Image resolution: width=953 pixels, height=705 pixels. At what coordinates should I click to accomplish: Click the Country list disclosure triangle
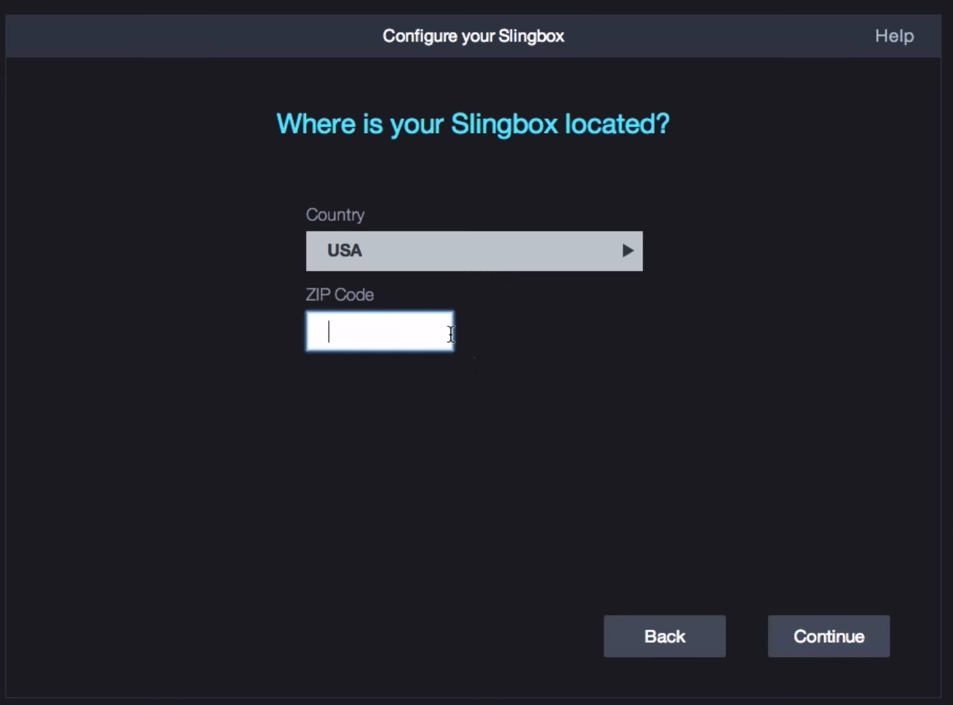click(x=627, y=250)
